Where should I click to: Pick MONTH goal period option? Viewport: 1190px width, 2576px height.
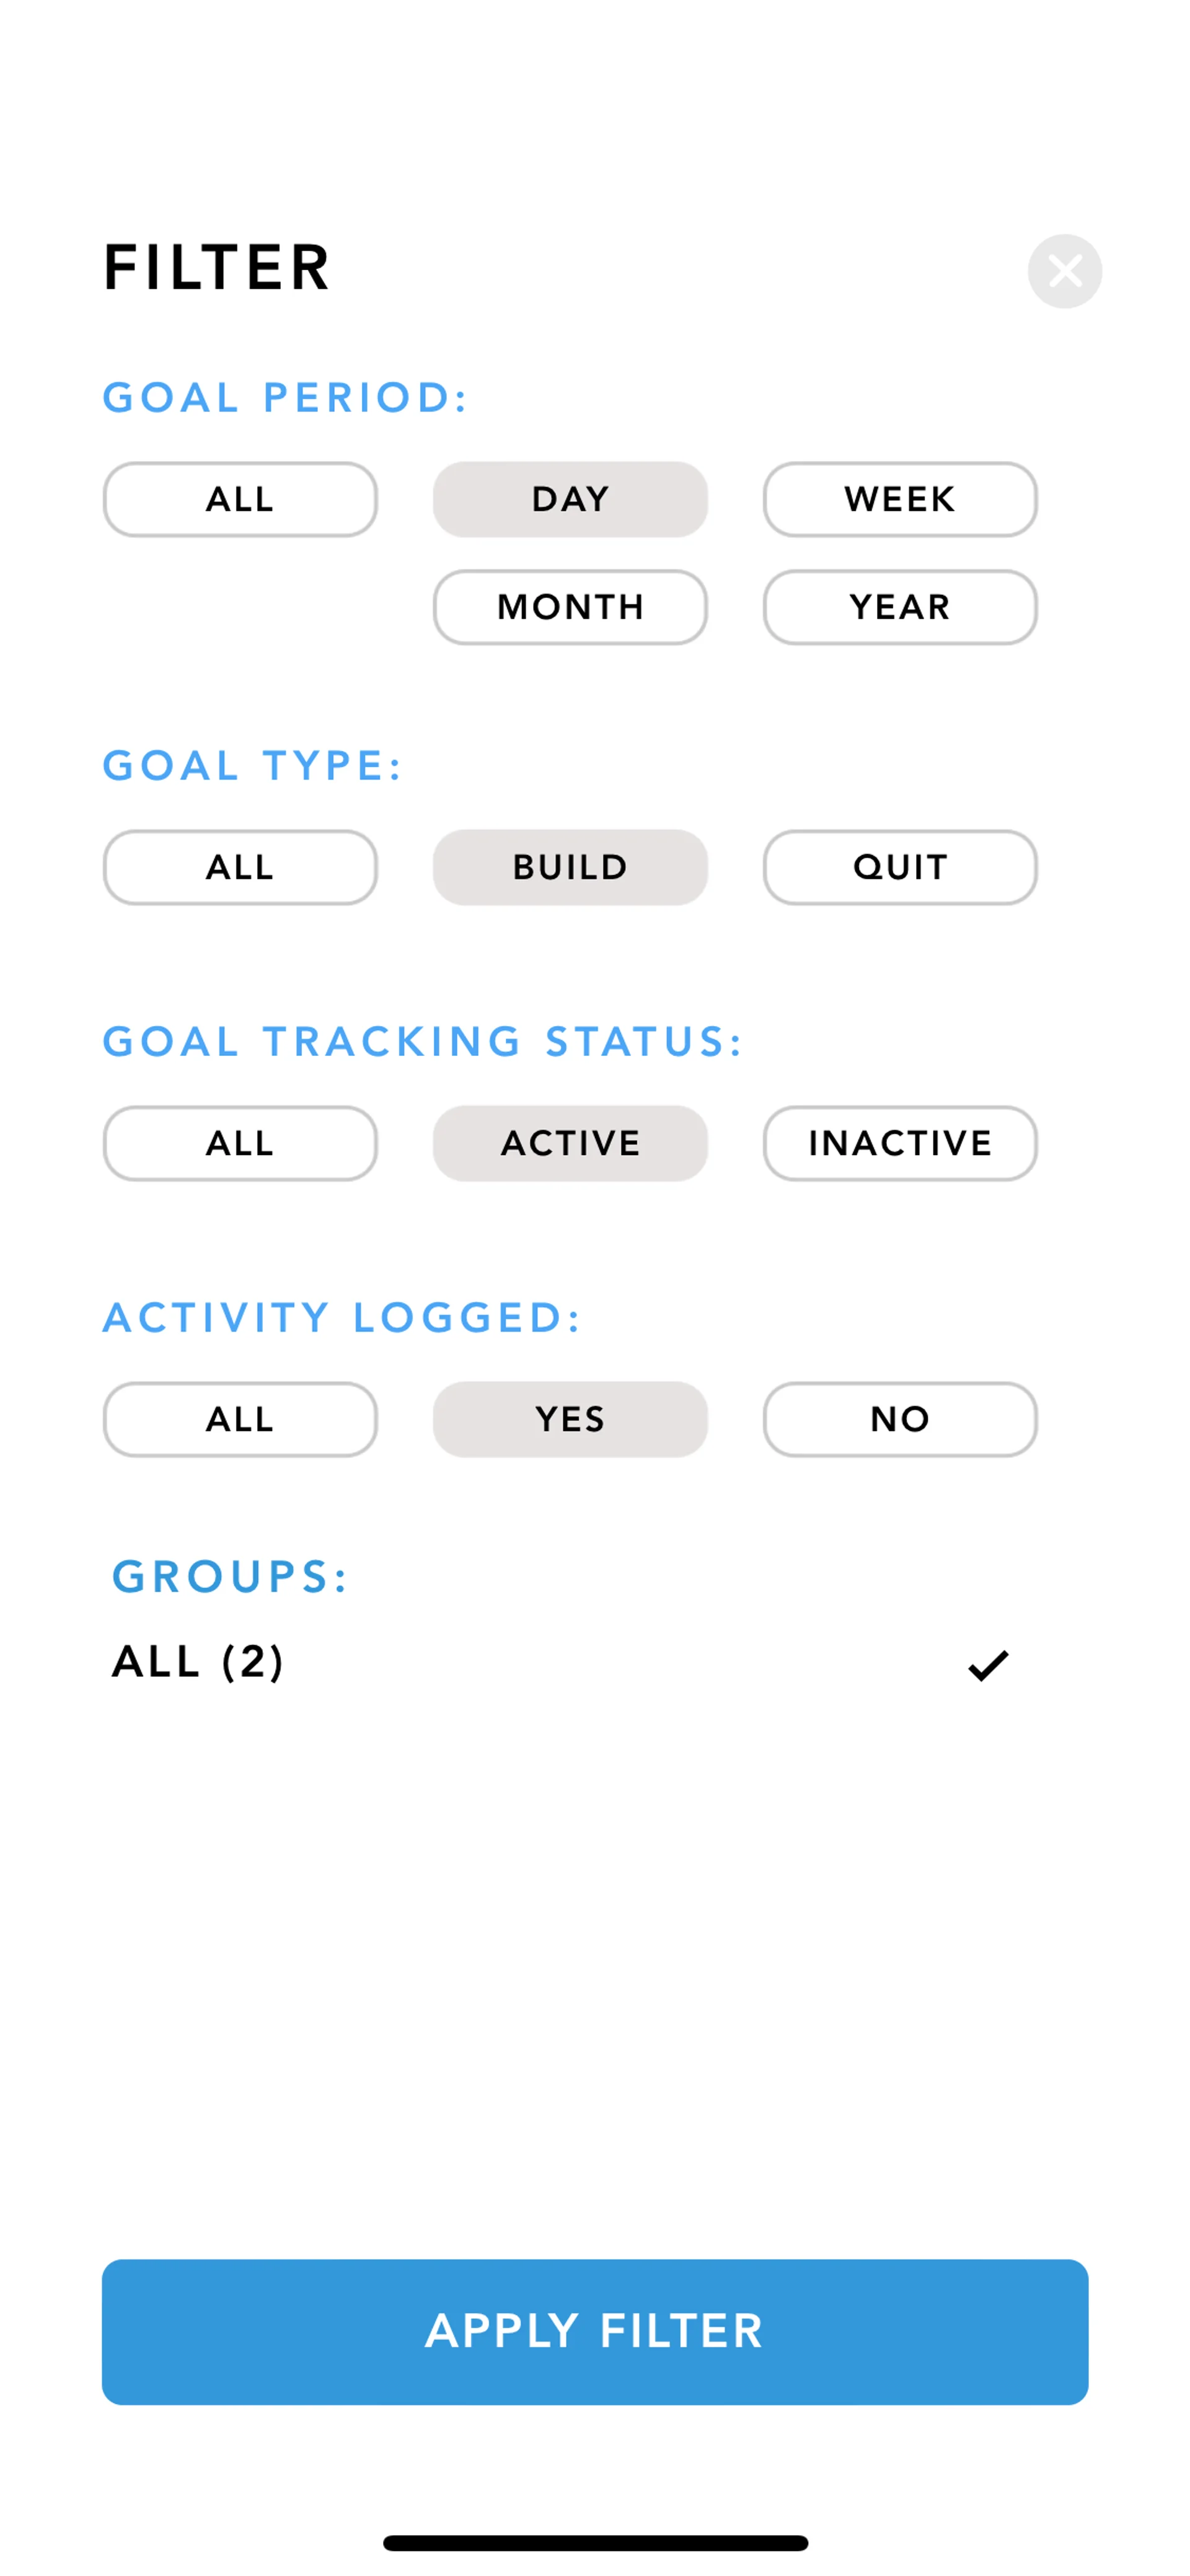coord(570,607)
